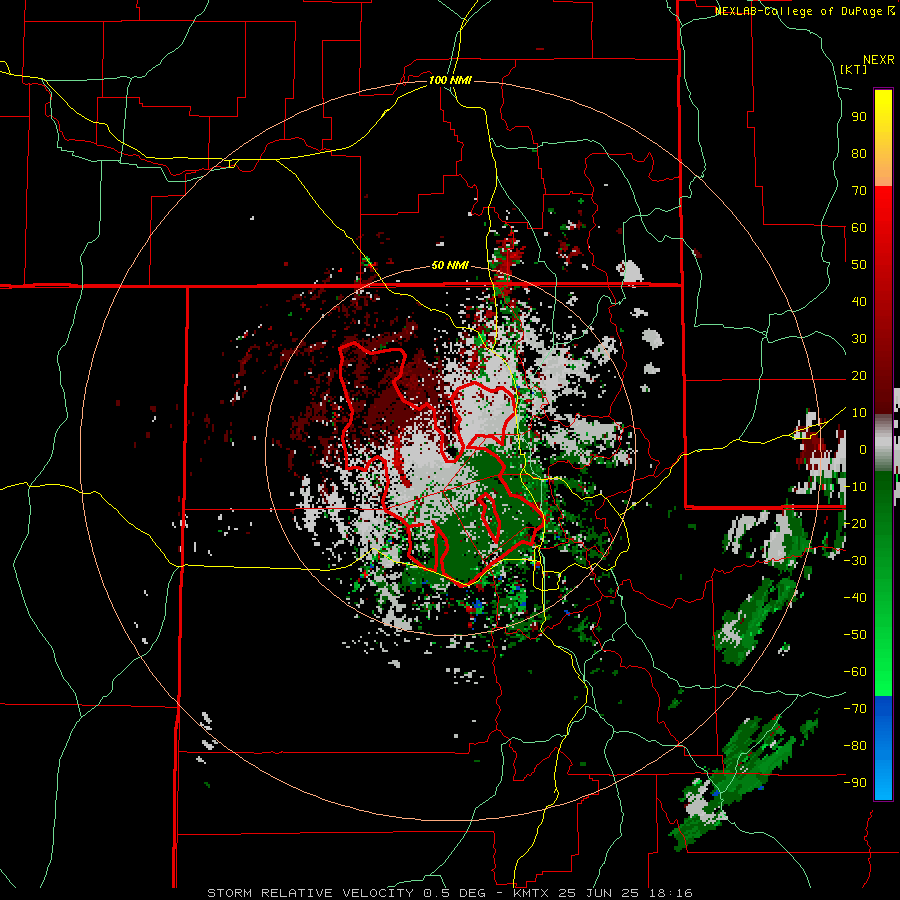The image size is (900, 900).
Task: Click the "-80" value on the velocity scale
Action: point(855,746)
